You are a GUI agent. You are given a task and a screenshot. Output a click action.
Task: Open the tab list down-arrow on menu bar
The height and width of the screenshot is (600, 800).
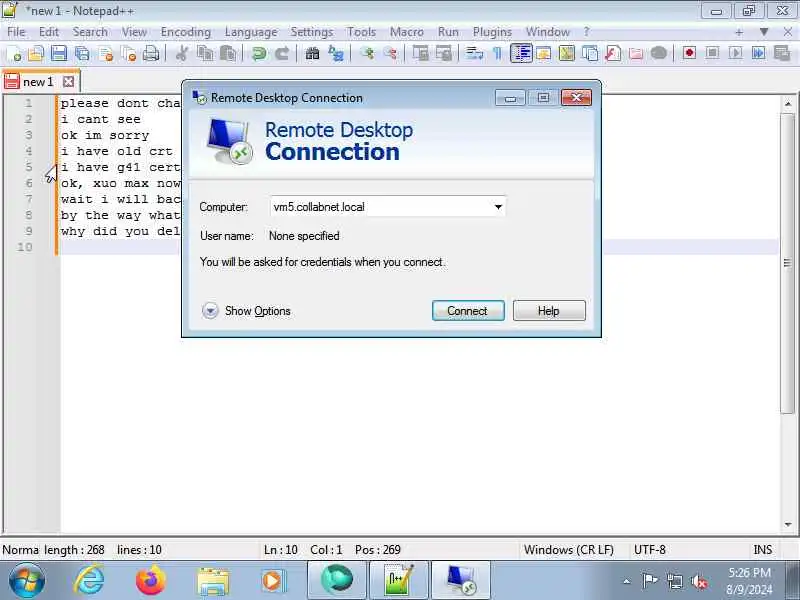click(x=764, y=32)
